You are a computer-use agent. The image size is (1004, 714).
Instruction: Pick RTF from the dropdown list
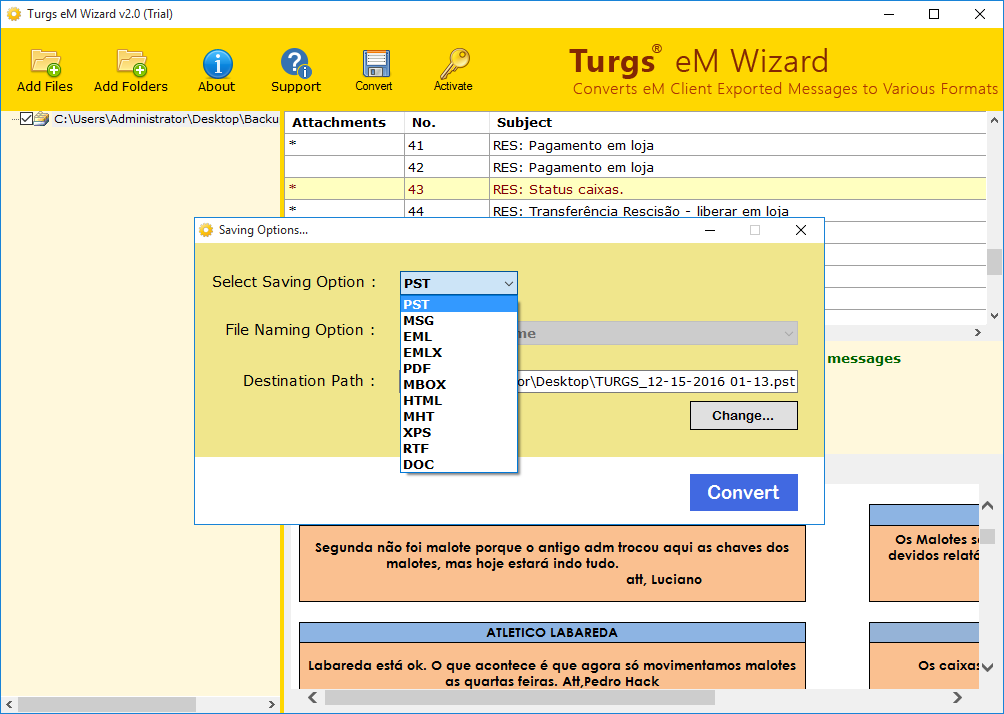tap(458, 448)
